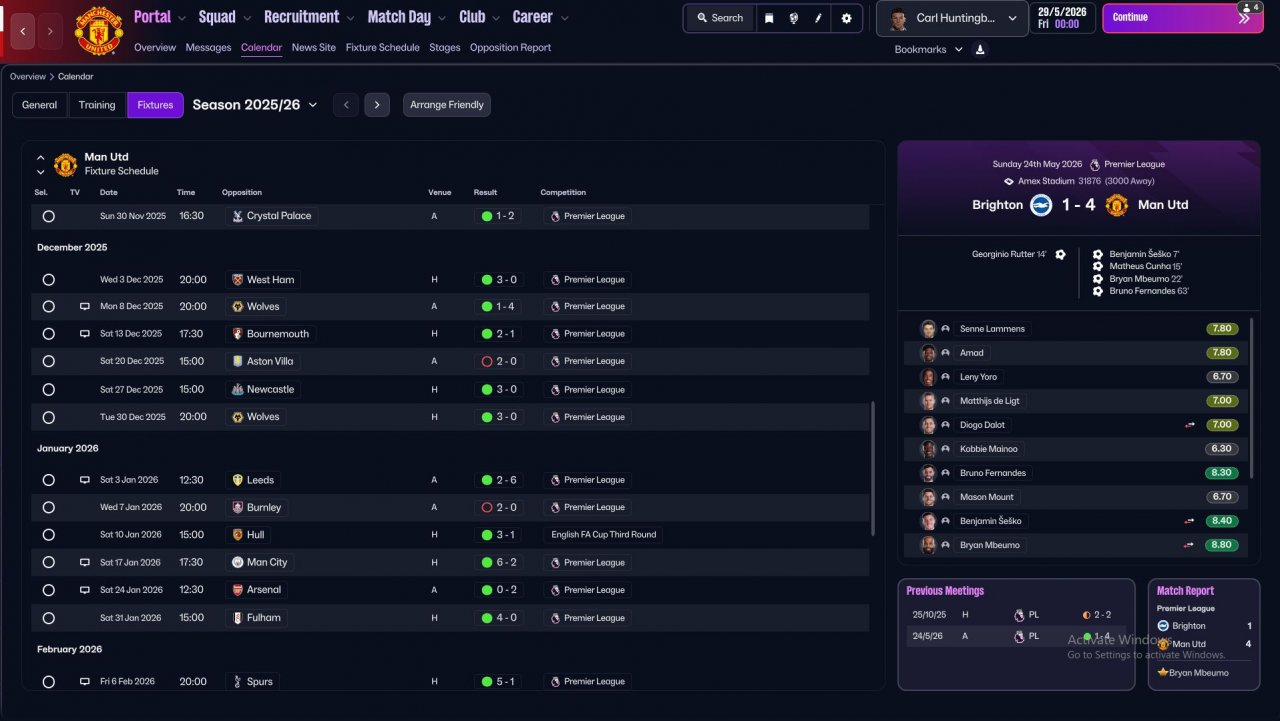Open the News Site sub-tab
This screenshot has width=1280, height=721.
tap(314, 48)
